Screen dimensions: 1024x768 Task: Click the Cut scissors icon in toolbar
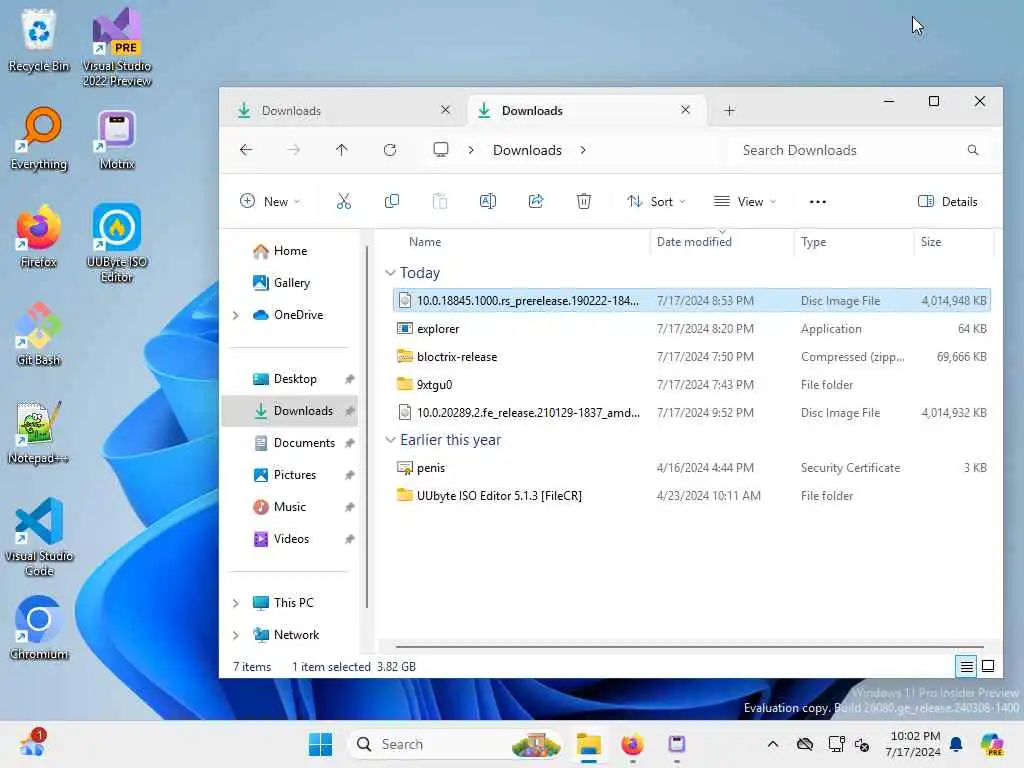(x=344, y=201)
